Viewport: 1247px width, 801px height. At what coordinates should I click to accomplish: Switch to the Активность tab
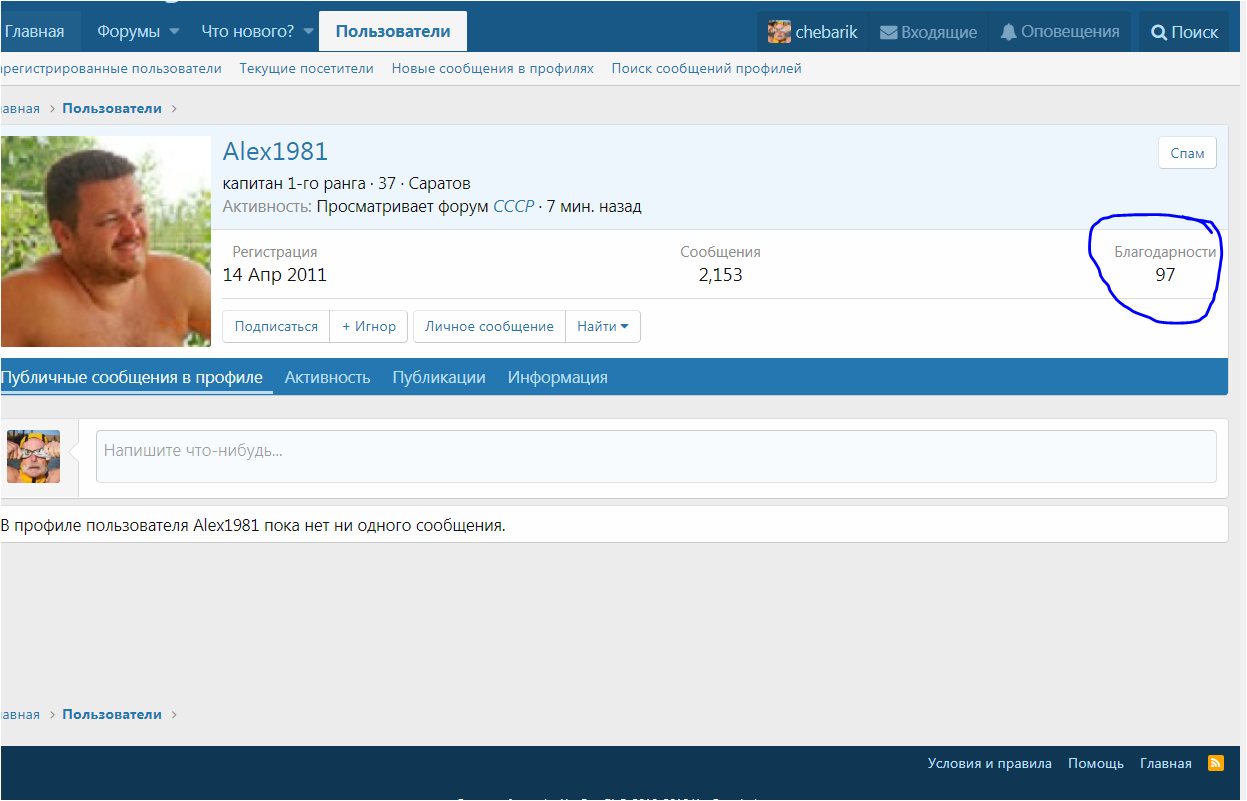(x=327, y=377)
